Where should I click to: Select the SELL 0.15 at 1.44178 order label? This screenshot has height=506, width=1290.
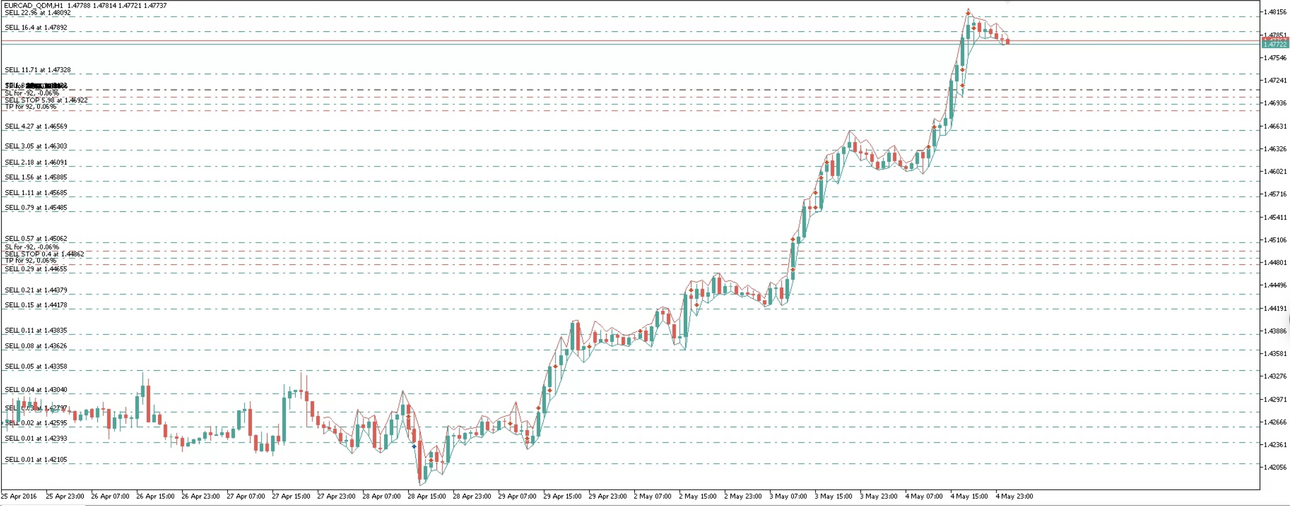[36, 305]
